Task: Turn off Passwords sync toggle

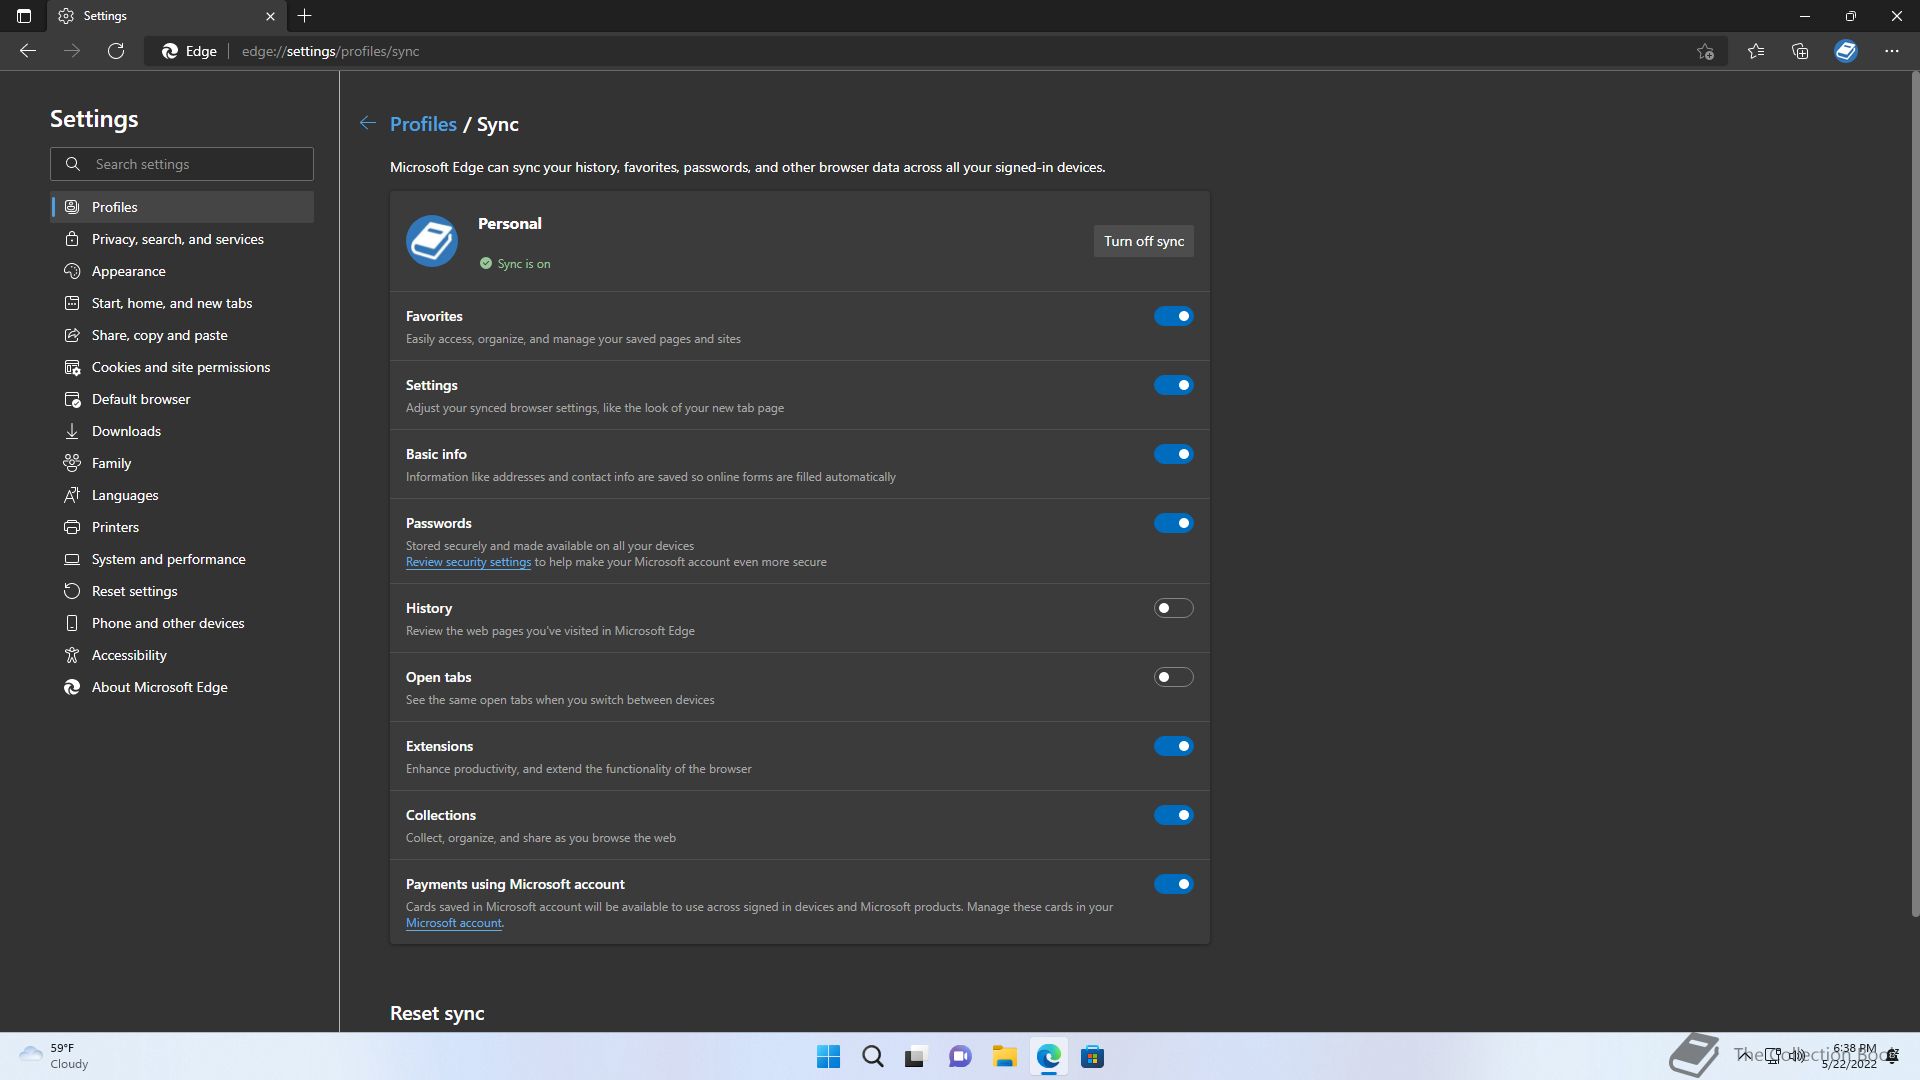Action: 1173,523
